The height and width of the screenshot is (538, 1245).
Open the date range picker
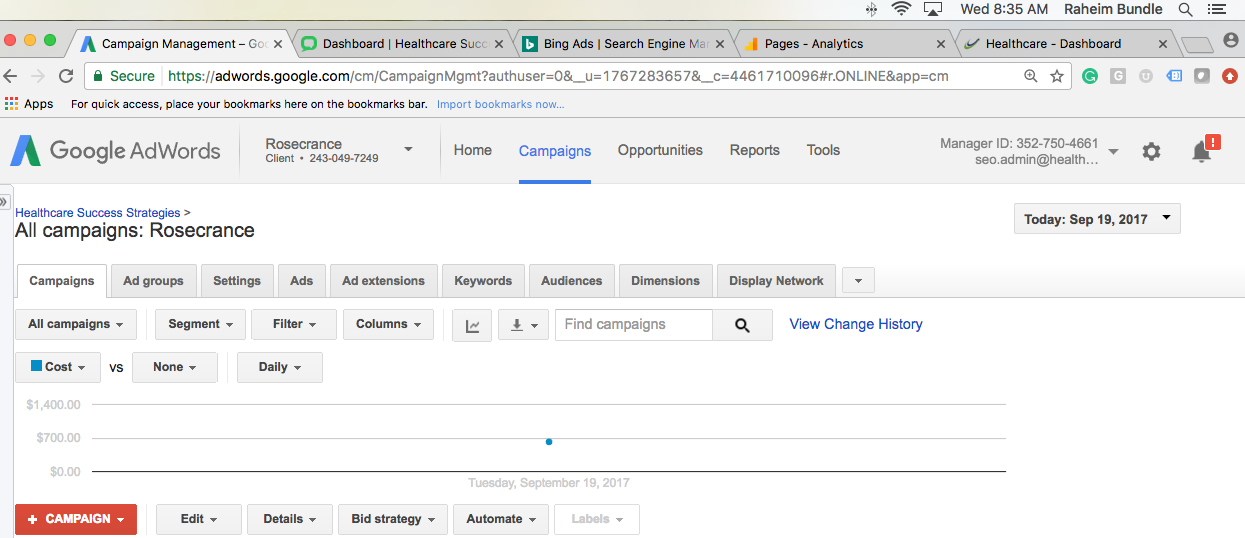[x=1097, y=219]
